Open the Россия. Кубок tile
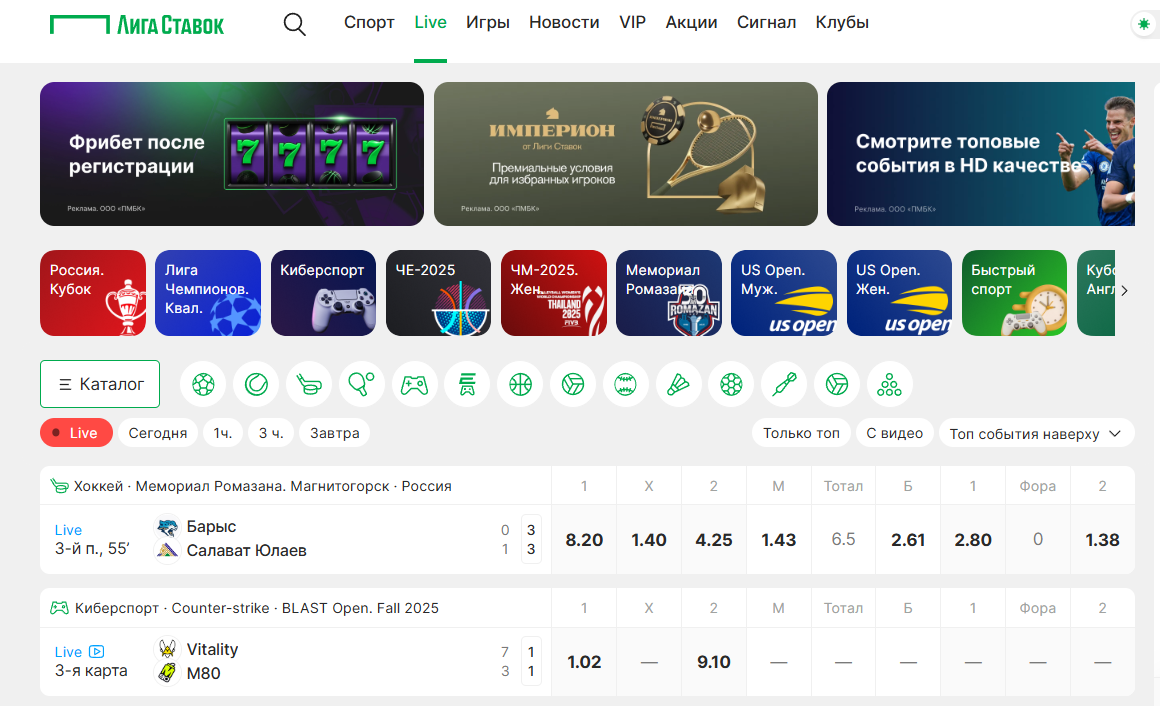The width and height of the screenshot is (1160, 706). click(x=93, y=293)
